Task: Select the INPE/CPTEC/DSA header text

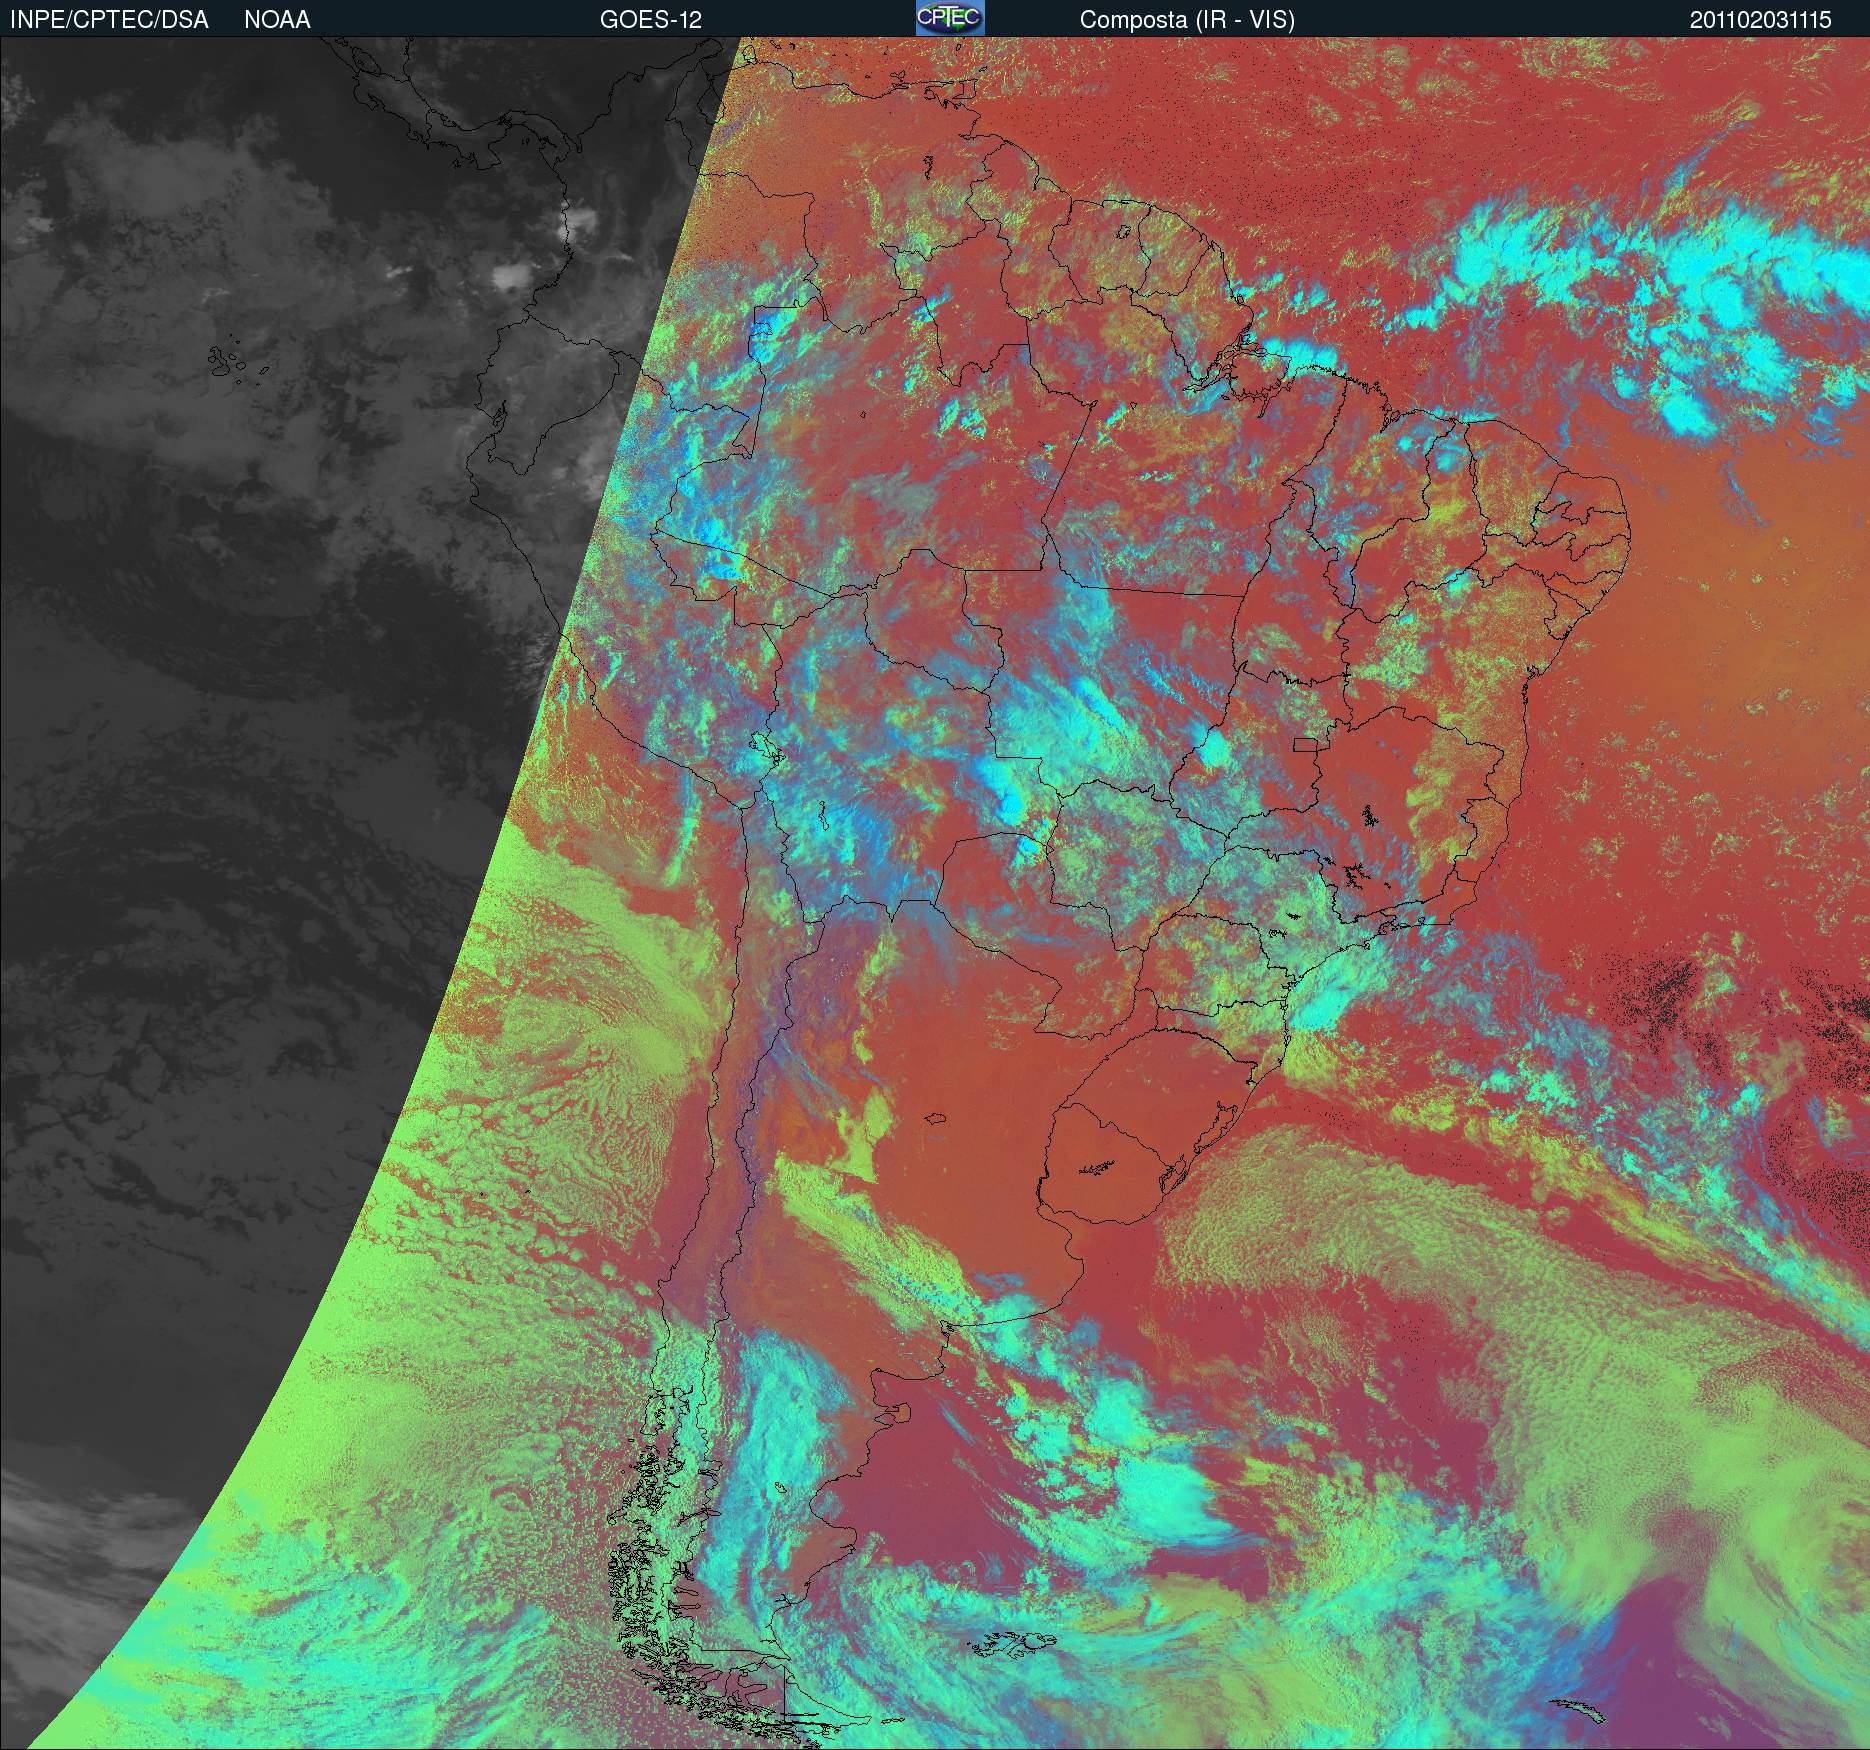Action: (x=109, y=20)
